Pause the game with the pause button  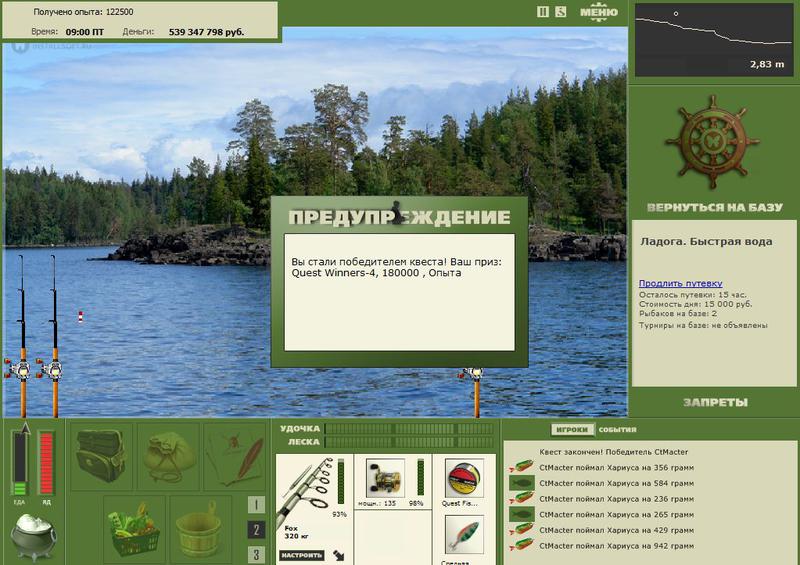[x=543, y=12]
